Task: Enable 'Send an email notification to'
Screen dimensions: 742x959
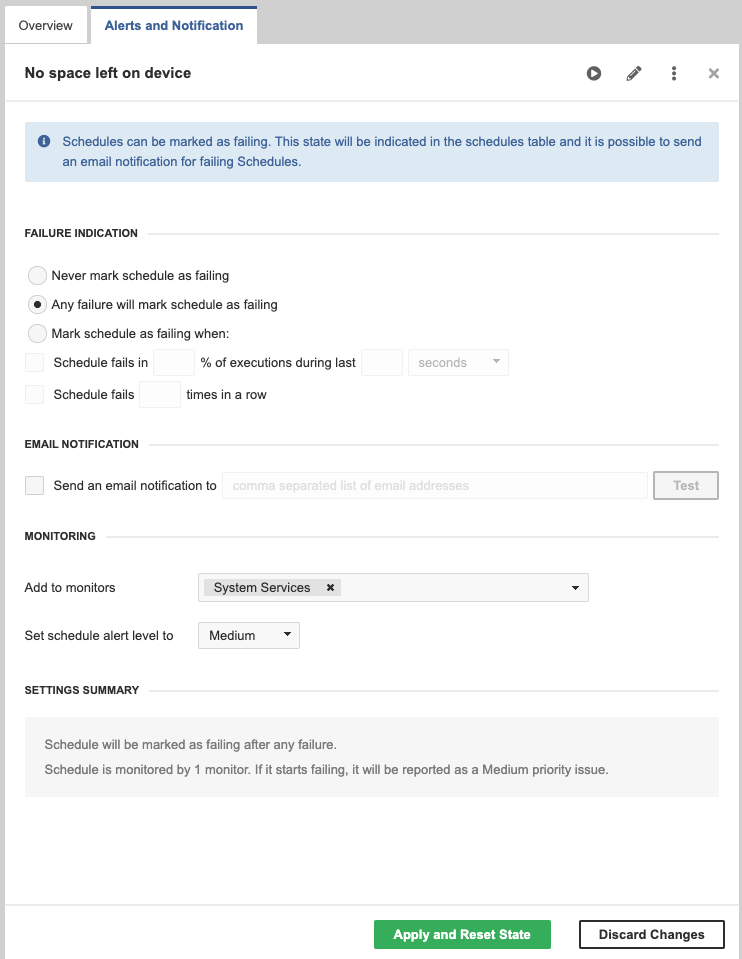Action: [34, 485]
